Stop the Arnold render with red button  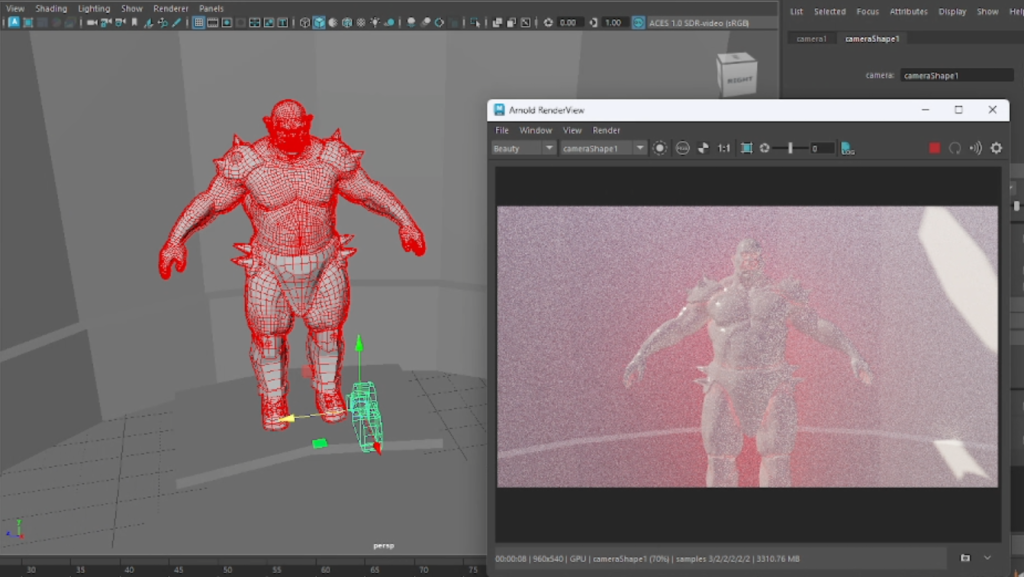tap(934, 148)
